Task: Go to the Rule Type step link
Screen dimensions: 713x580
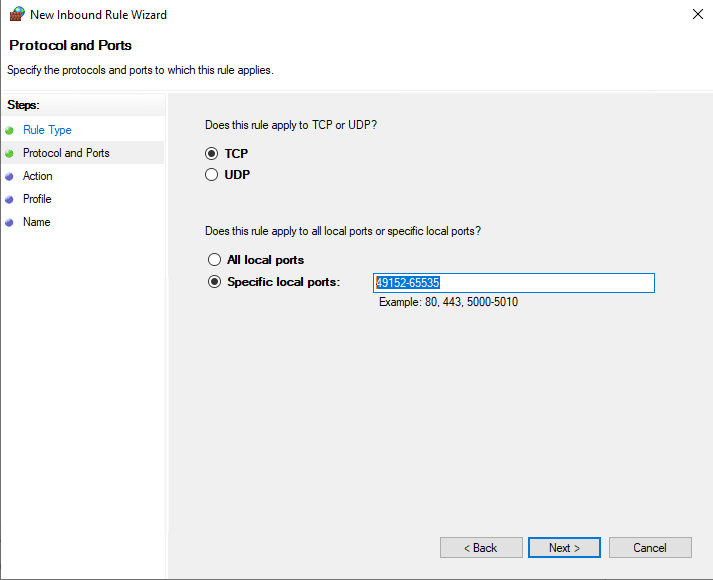Action: click(47, 130)
